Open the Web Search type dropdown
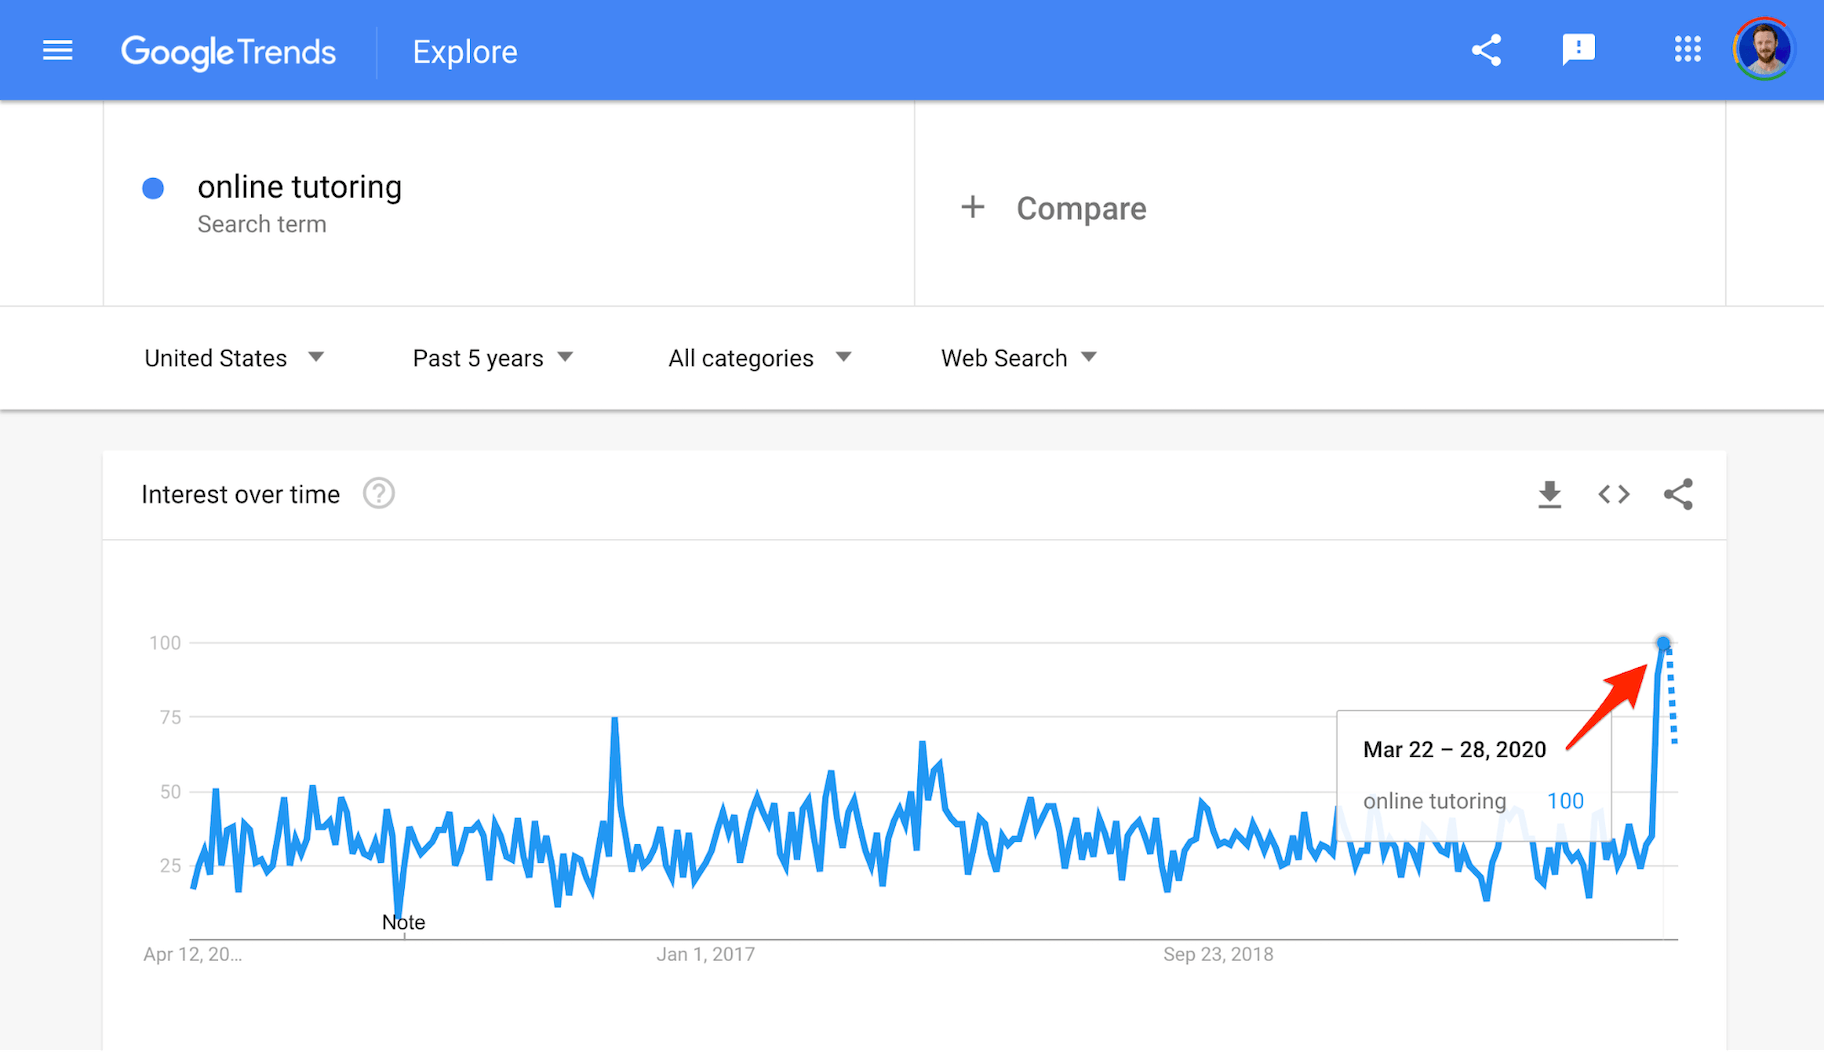 (1018, 358)
